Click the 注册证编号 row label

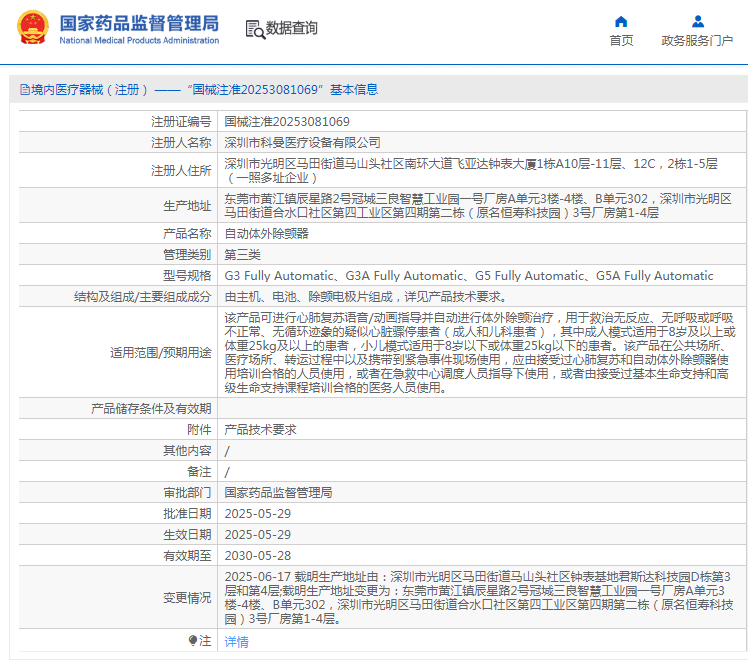[x=181, y=122]
